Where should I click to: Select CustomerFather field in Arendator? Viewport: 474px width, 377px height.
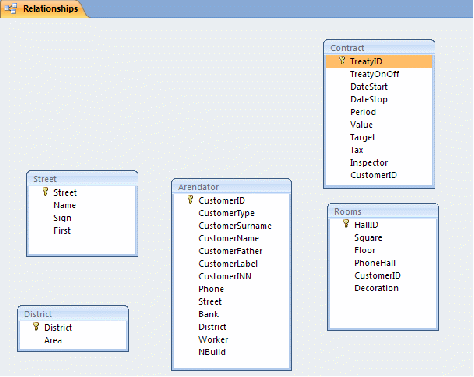tap(231, 251)
